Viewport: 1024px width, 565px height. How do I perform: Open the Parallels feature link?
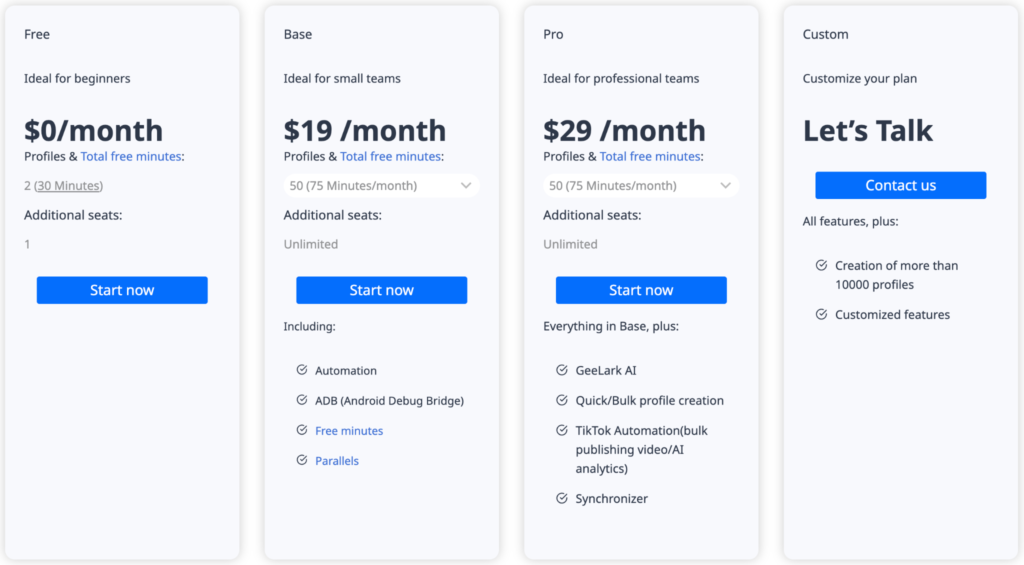tap(337, 461)
